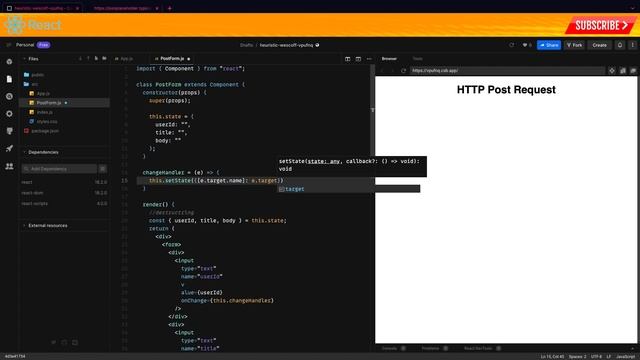Focus the Add Dependency search field
Image resolution: width=640 pixels, height=360 pixels.
coord(59,169)
